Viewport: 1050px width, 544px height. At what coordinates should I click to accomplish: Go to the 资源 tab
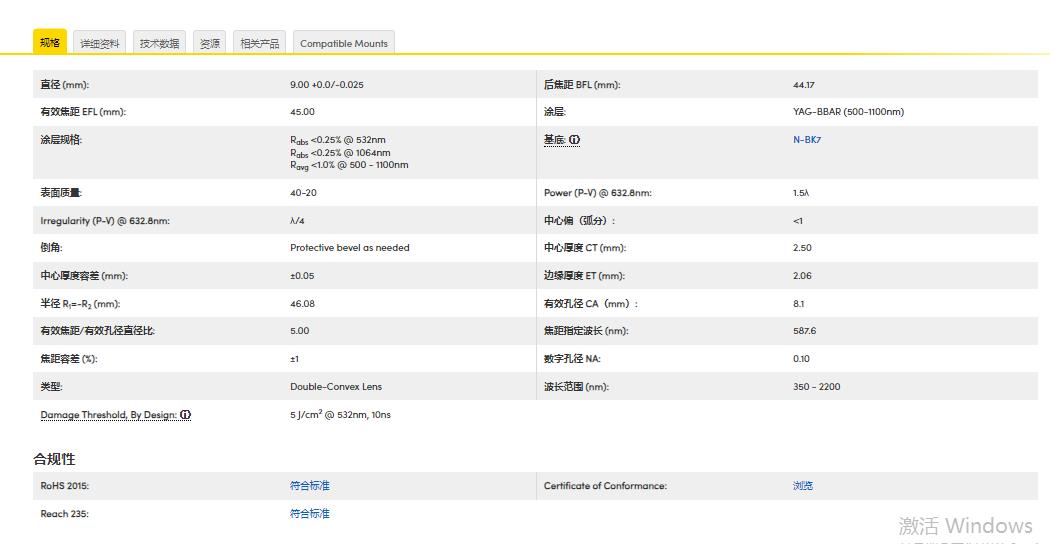[210, 43]
